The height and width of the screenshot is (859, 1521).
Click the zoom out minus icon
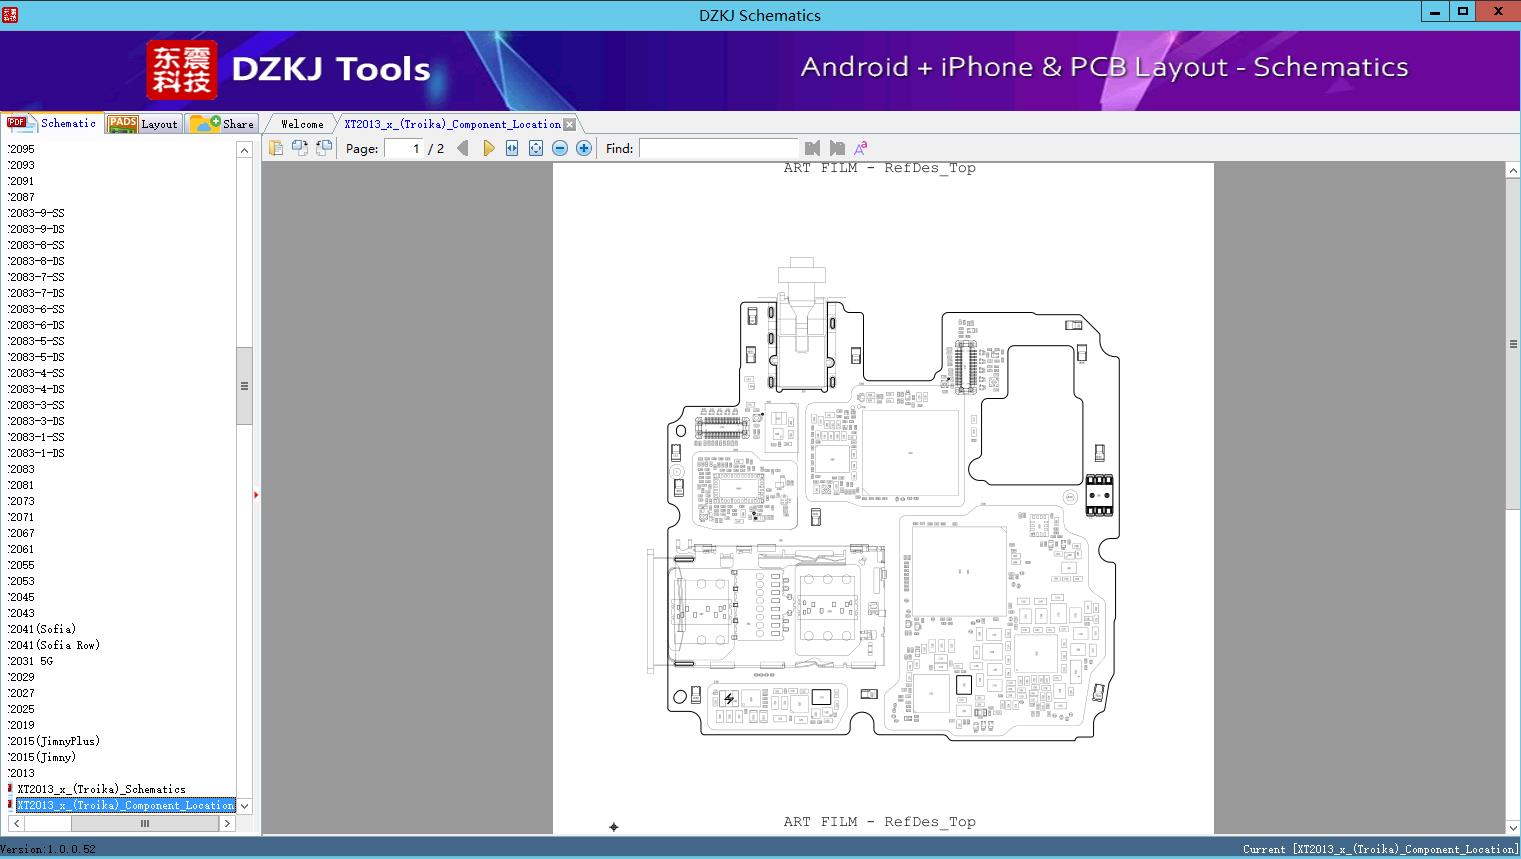[x=560, y=148]
